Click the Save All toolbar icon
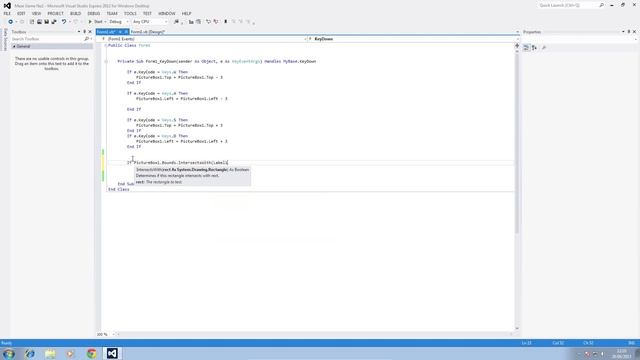640x360 pixels. tap(54, 22)
